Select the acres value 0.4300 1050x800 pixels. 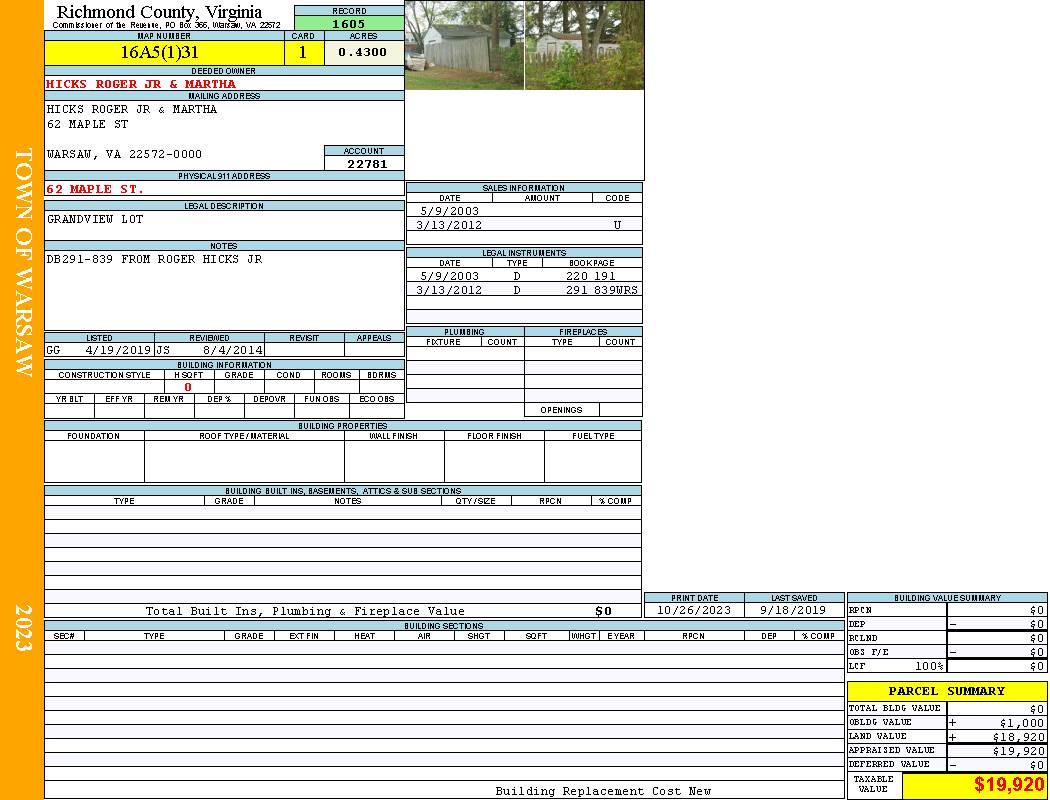[x=362, y=53]
